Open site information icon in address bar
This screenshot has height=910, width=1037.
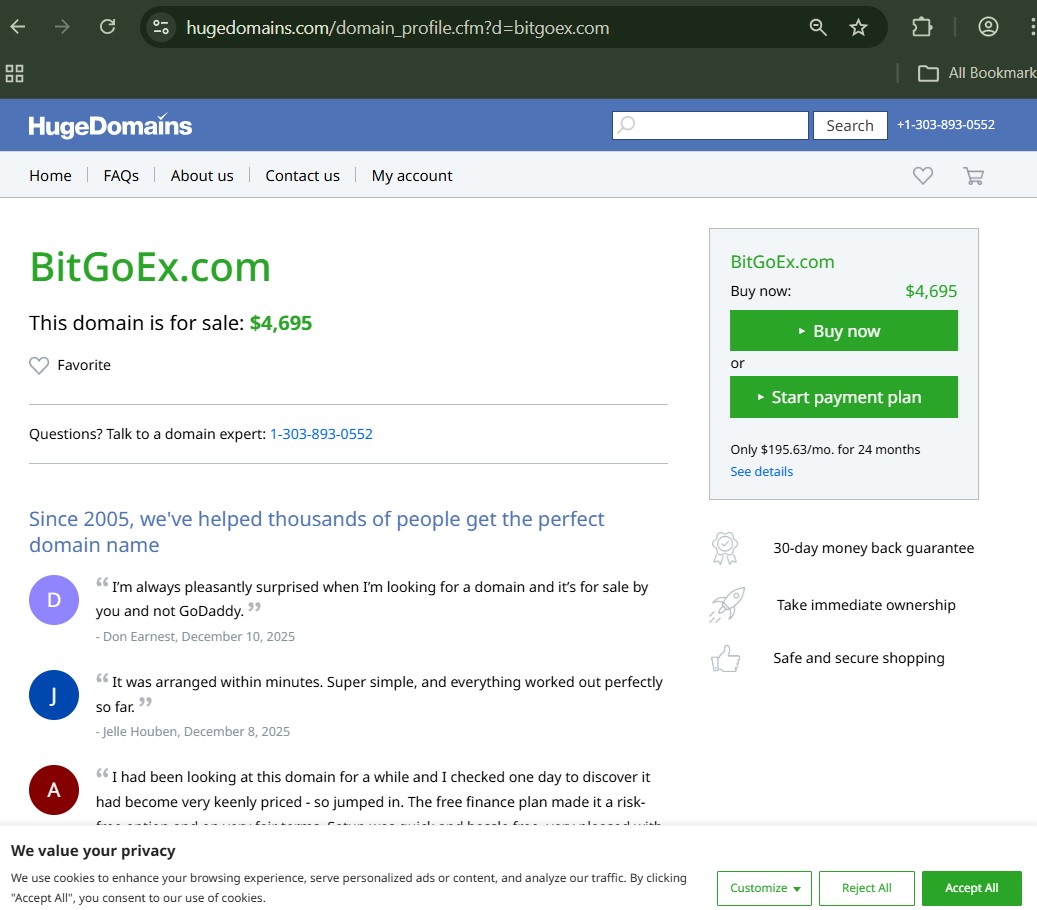click(x=162, y=27)
